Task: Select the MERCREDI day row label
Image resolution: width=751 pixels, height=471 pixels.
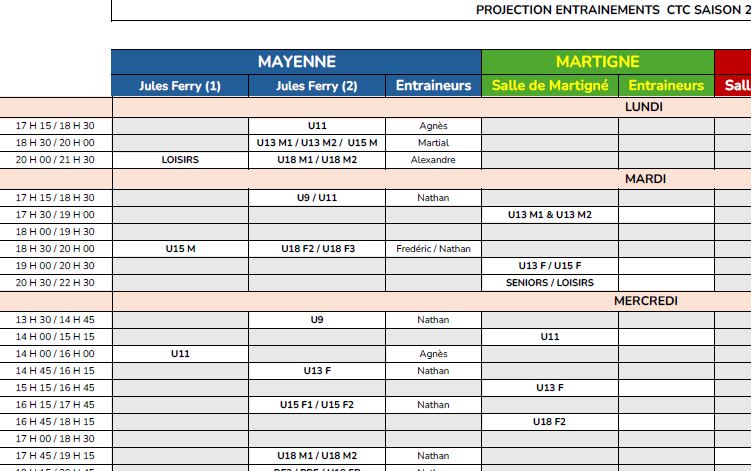Action: point(645,301)
